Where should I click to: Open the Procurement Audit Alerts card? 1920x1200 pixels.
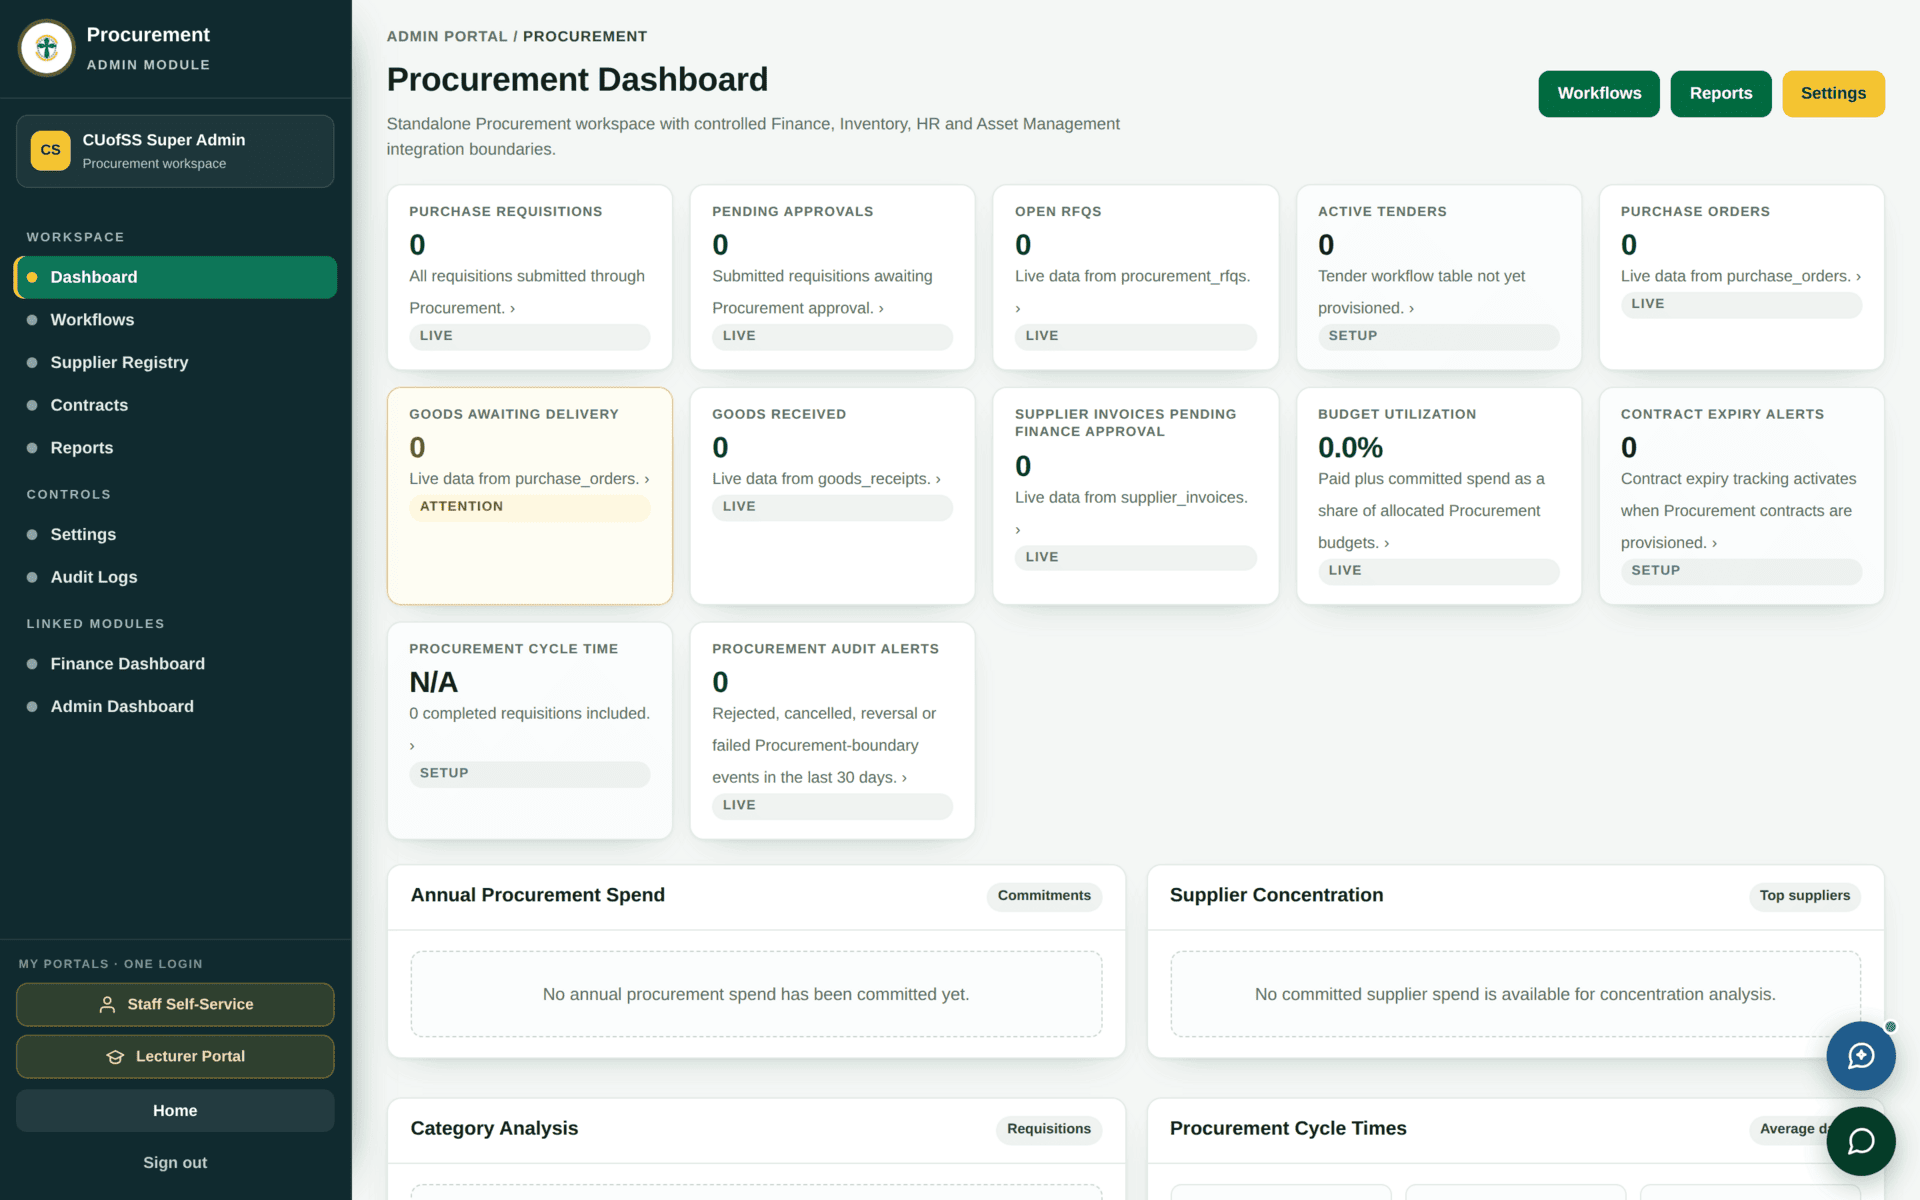[832, 731]
